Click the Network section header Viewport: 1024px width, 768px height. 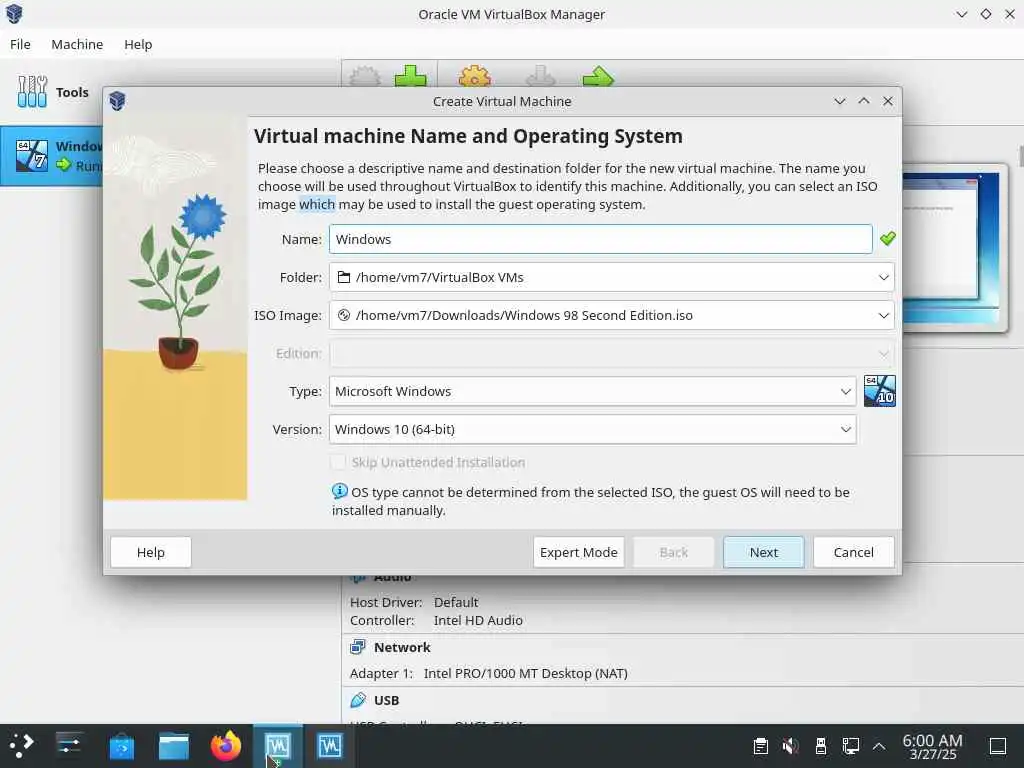click(402, 647)
